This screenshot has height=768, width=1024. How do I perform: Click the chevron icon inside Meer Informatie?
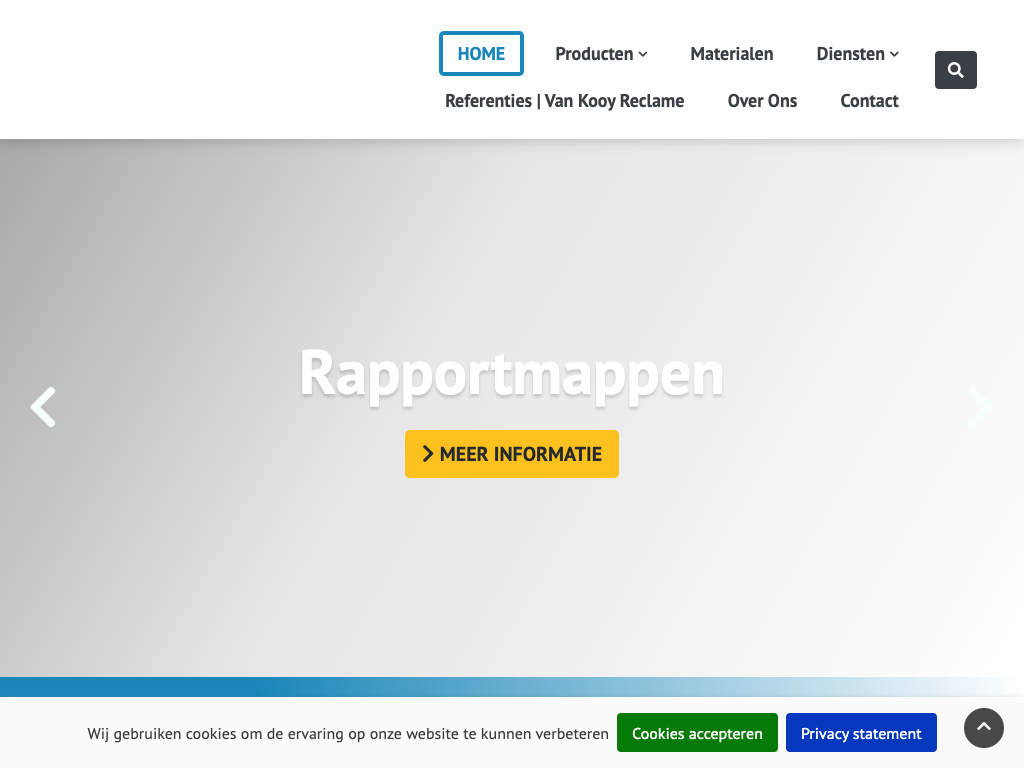click(x=428, y=454)
